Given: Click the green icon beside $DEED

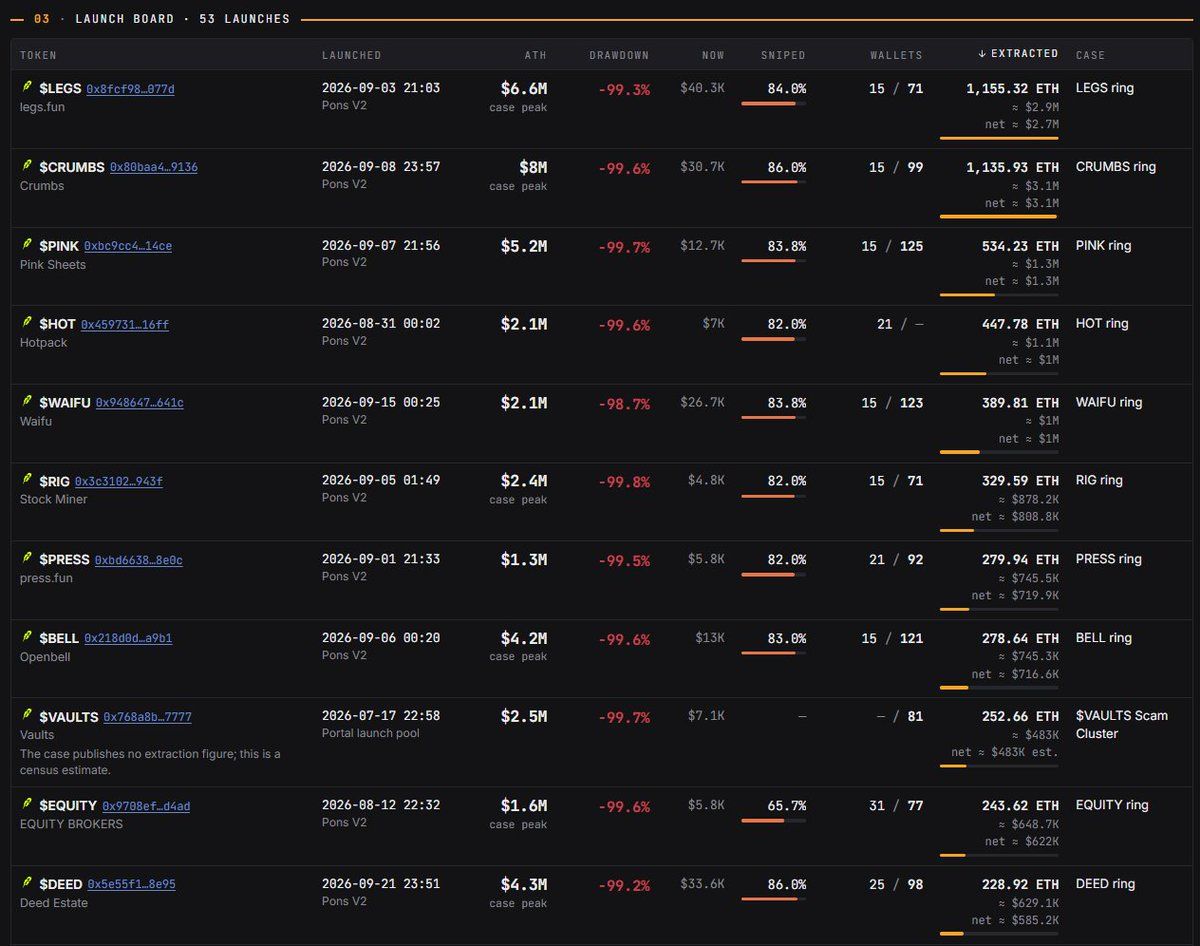Looking at the screenshot, I should click(x=27, y=884).
